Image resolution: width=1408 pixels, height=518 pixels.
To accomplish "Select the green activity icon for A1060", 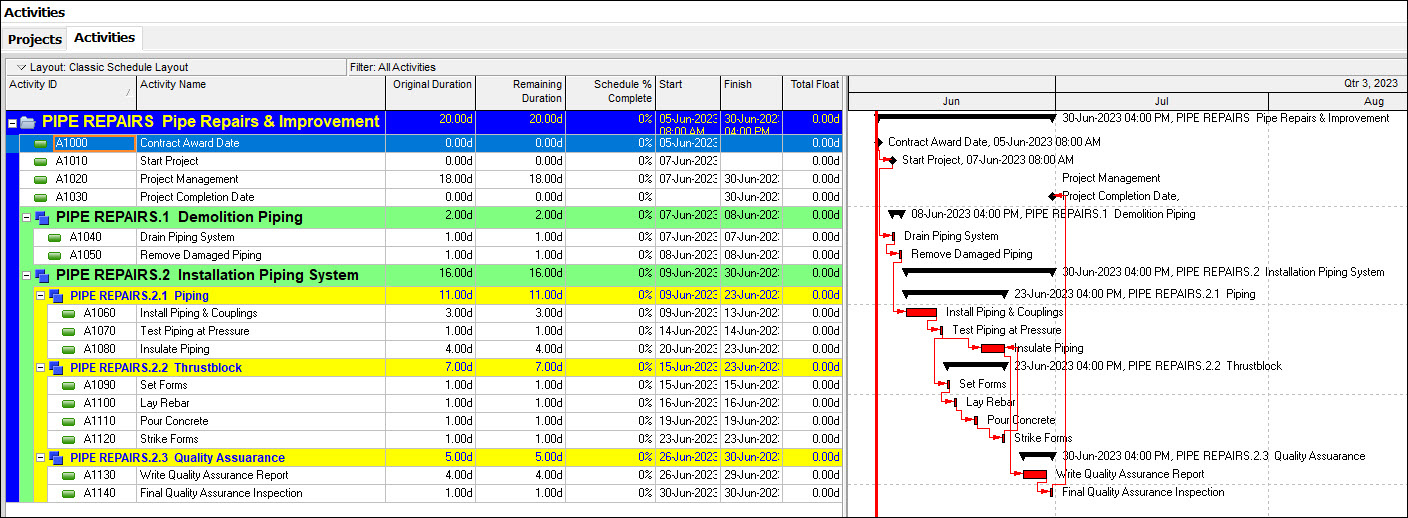I will click(x=69, y=313).
